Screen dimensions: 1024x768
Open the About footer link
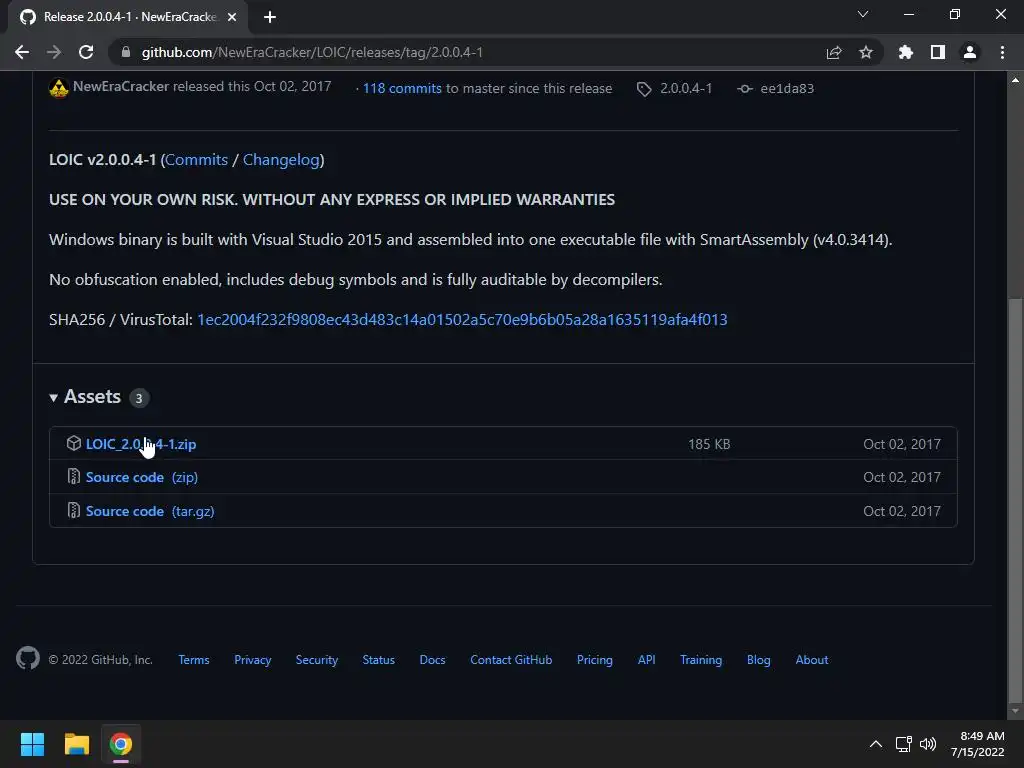pyautogui.click(x=812, y=660)
